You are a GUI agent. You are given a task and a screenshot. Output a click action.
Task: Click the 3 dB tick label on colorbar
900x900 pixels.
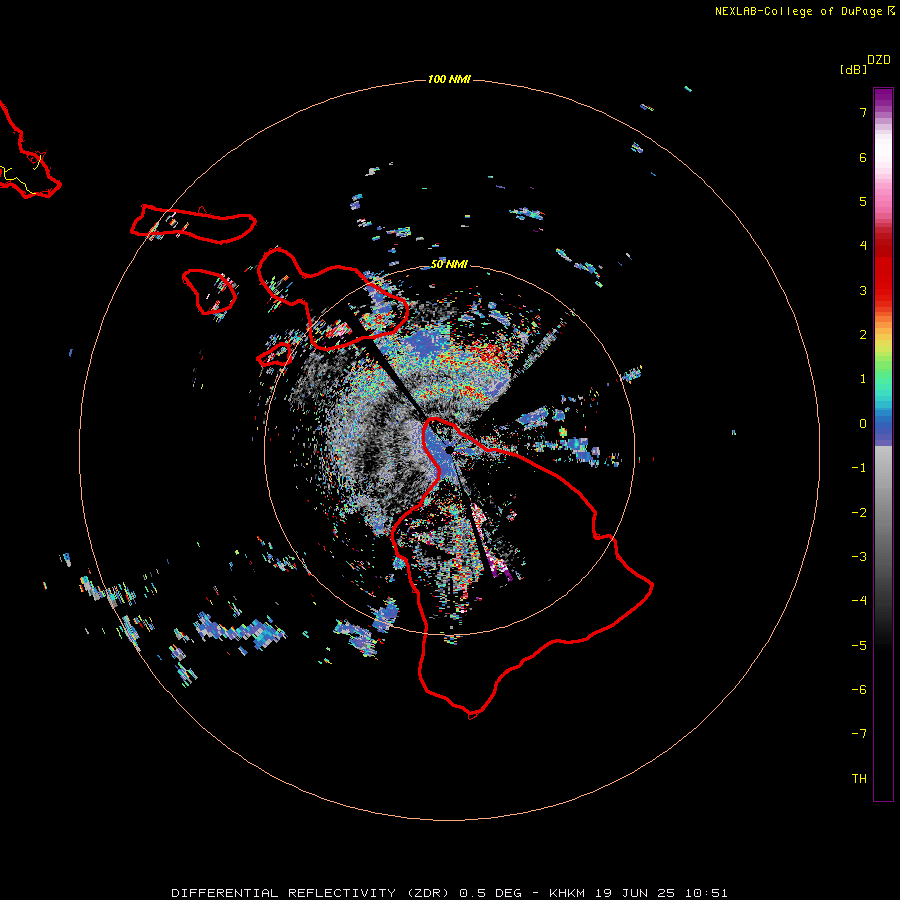863,290
